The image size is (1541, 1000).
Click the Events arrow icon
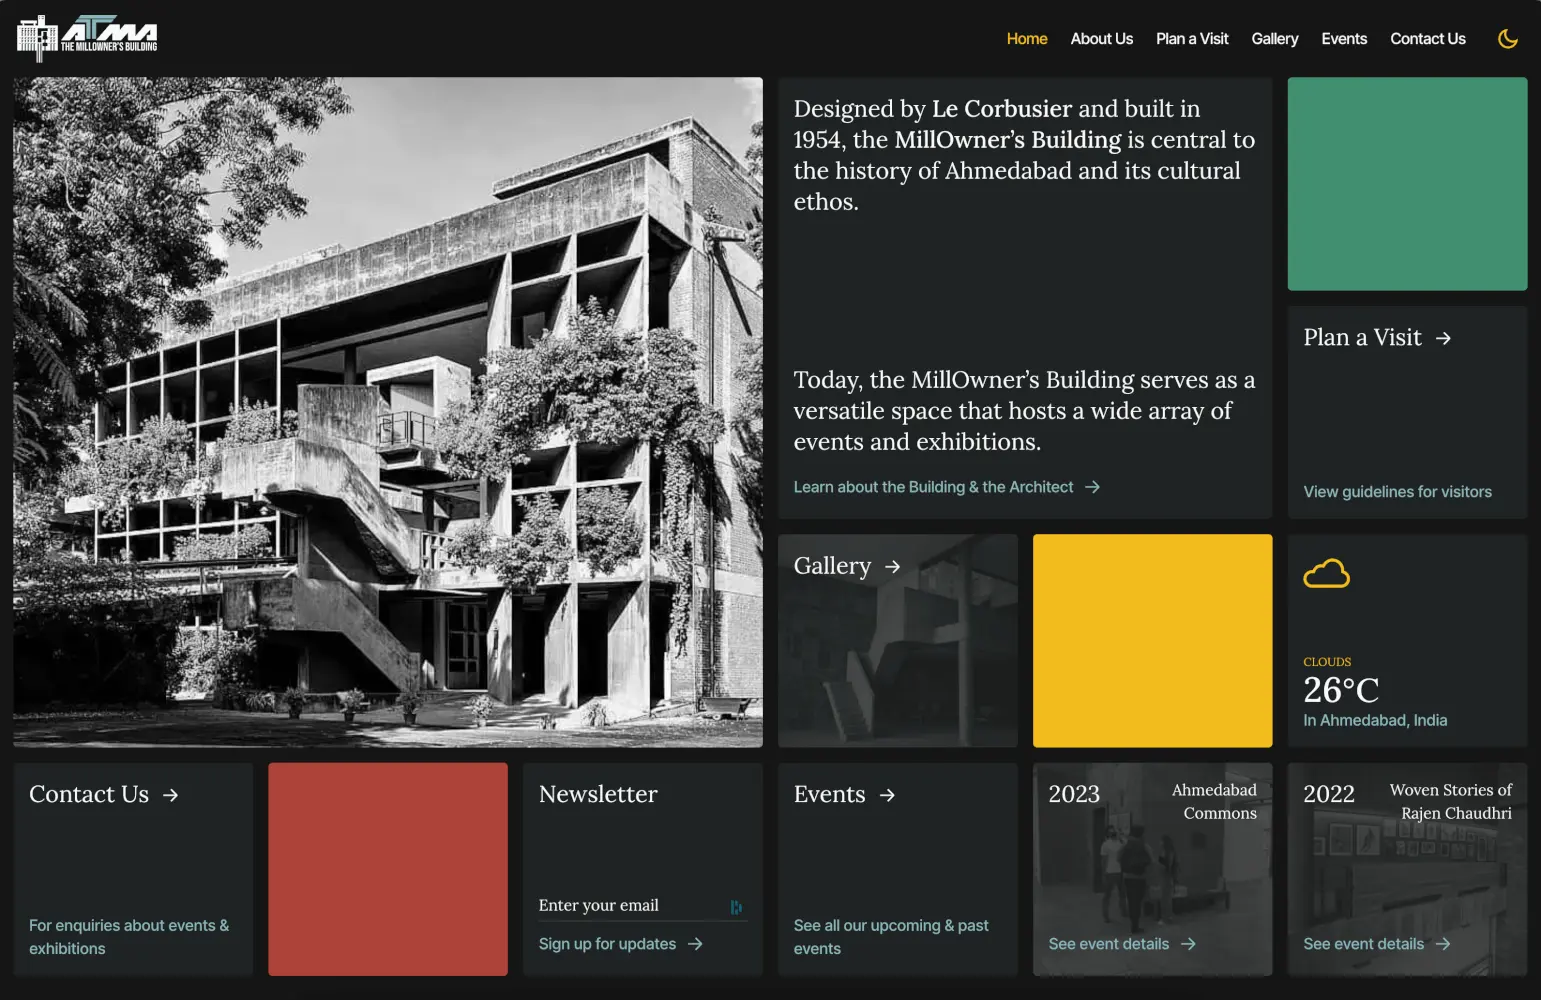click(886, 795)
